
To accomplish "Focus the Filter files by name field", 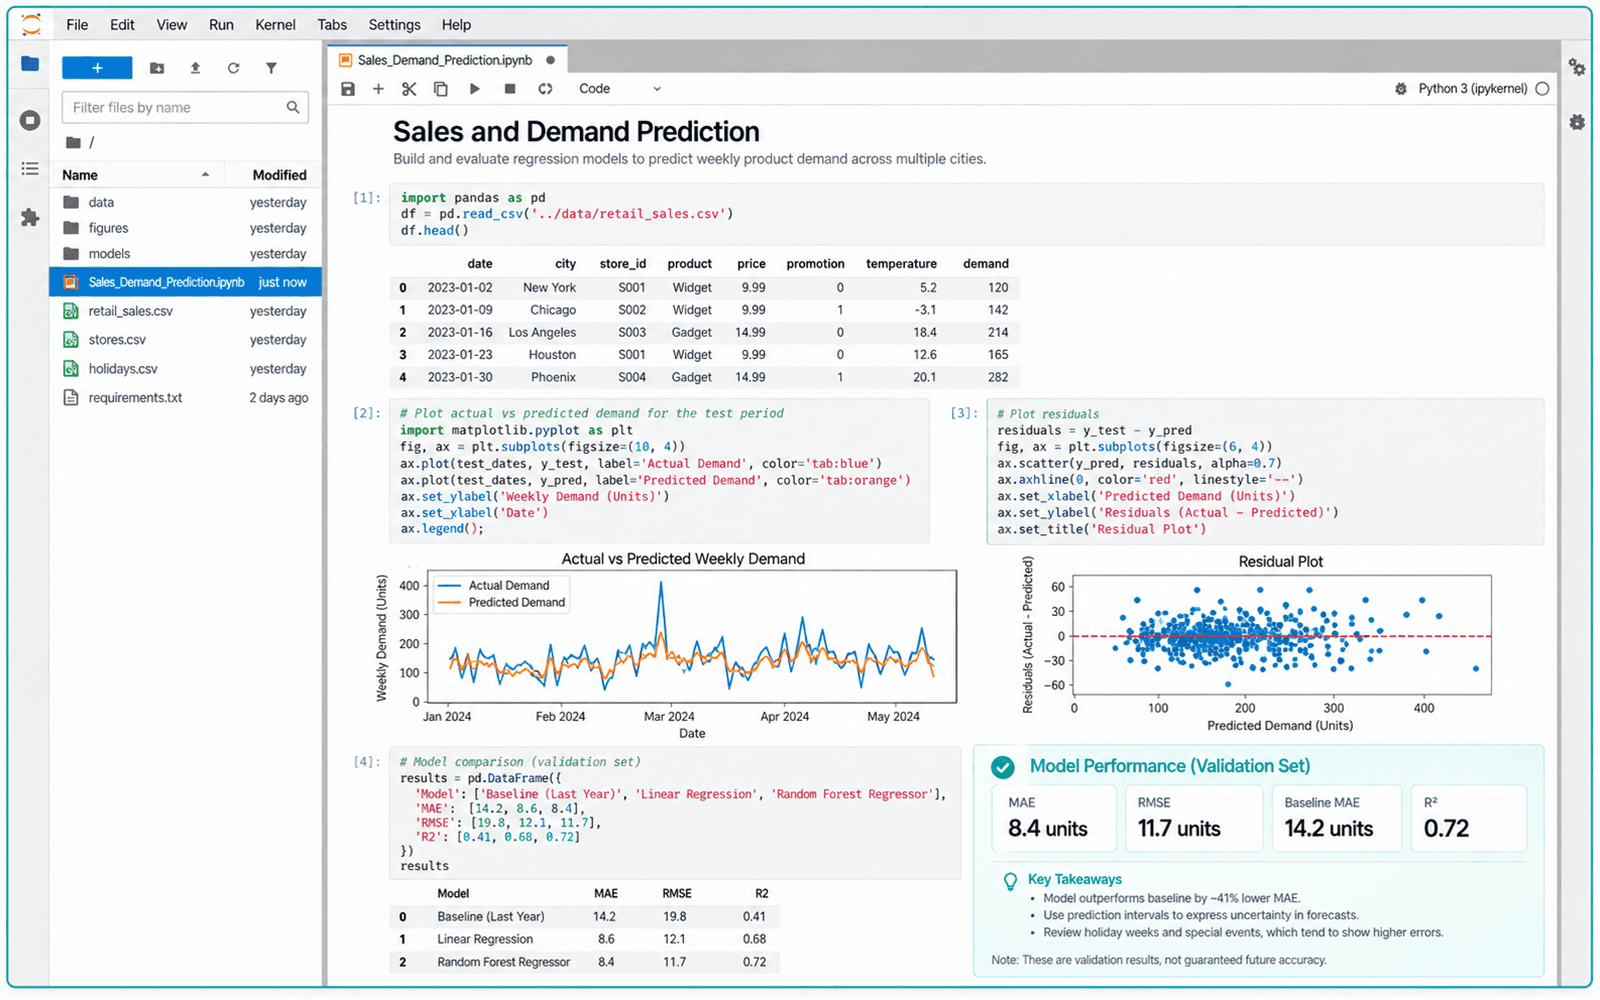I will pos(185,107).
